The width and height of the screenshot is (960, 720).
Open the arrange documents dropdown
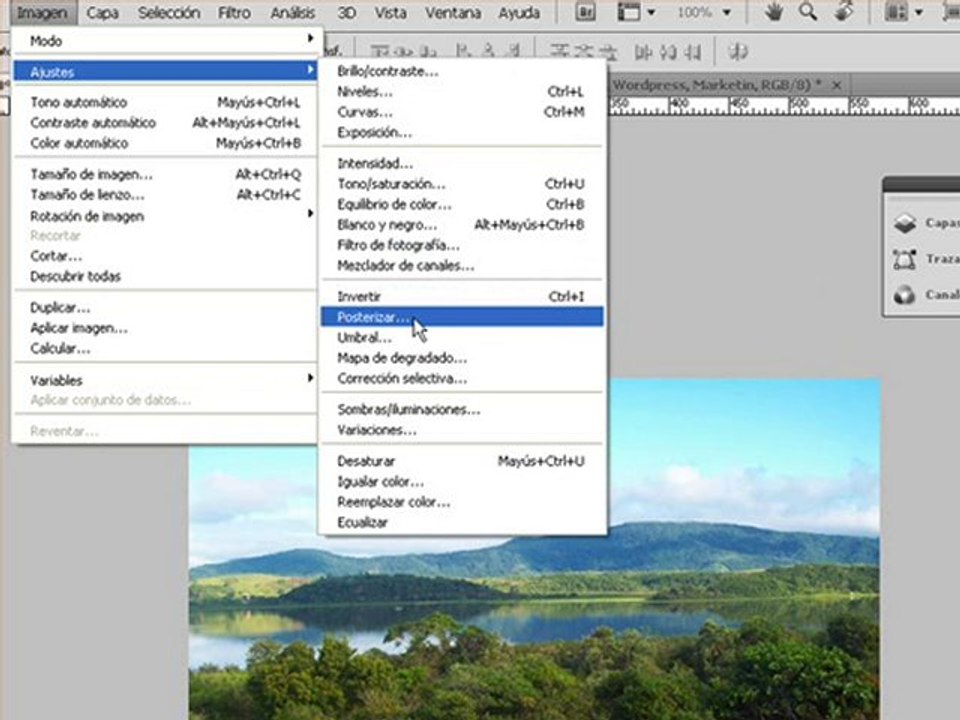coord(904,12)
